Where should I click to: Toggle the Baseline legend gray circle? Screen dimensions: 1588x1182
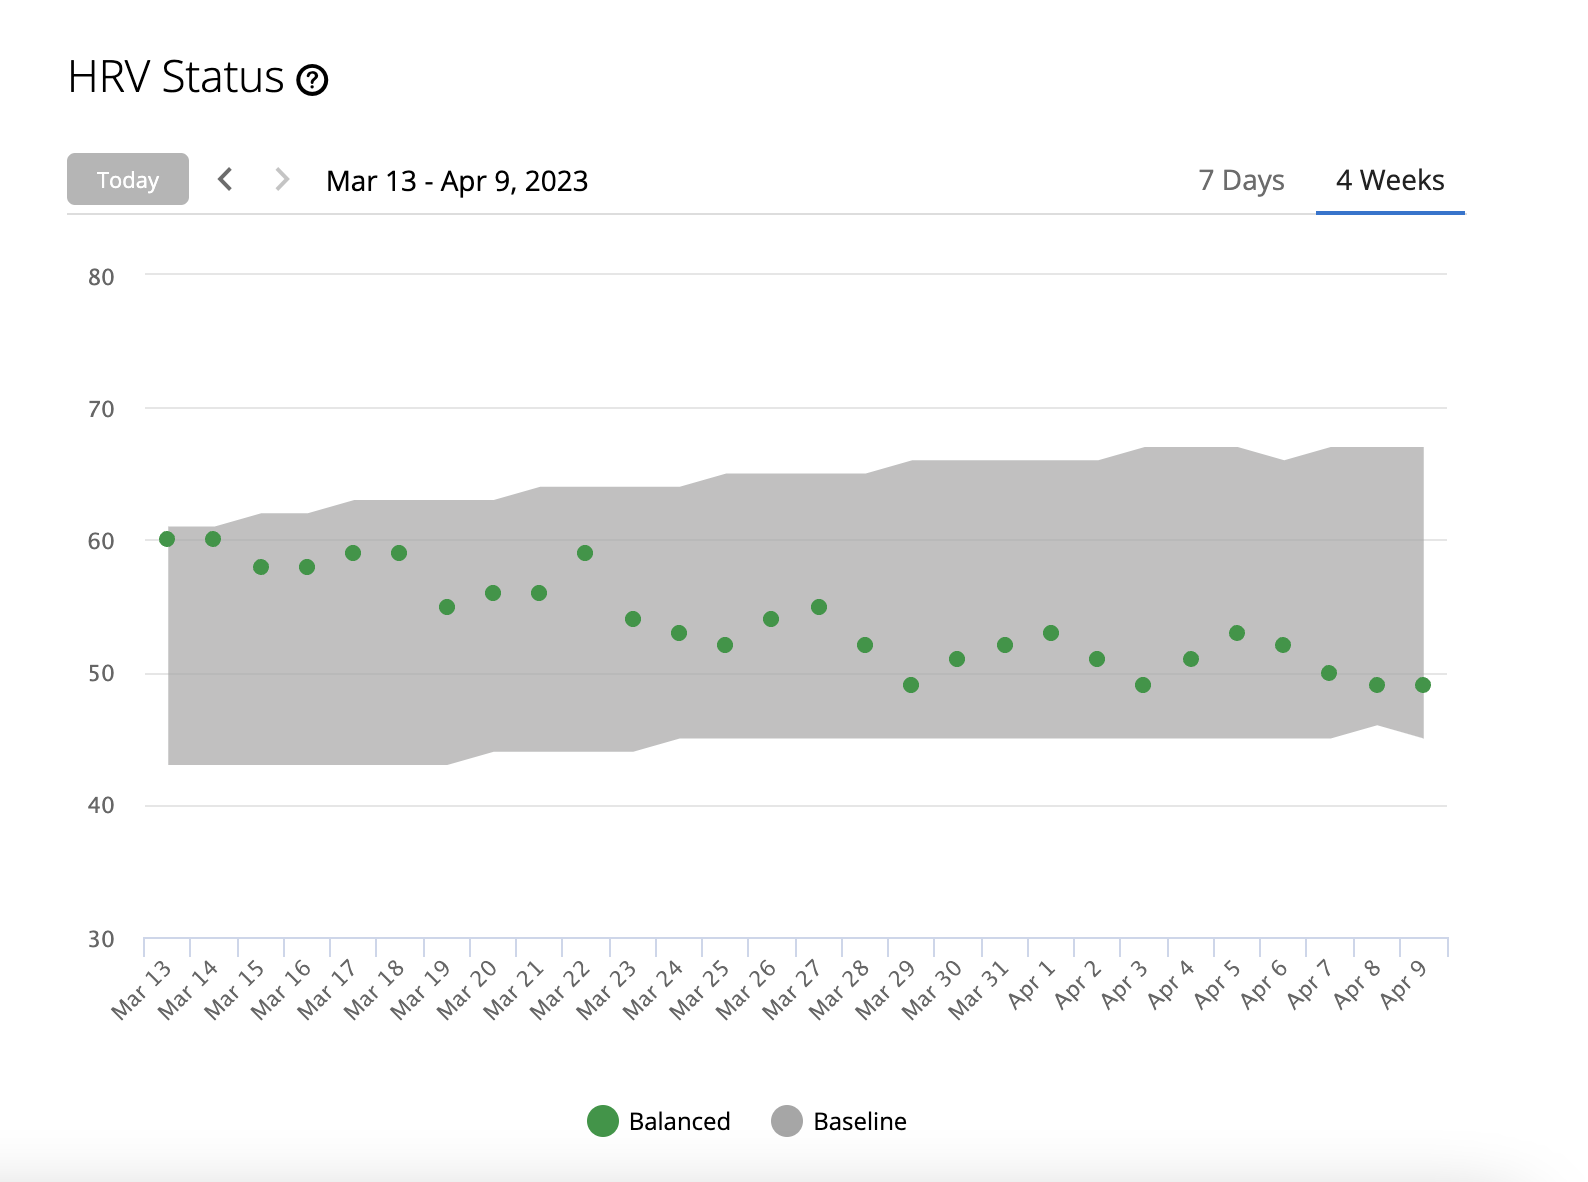pos(787,1121)
